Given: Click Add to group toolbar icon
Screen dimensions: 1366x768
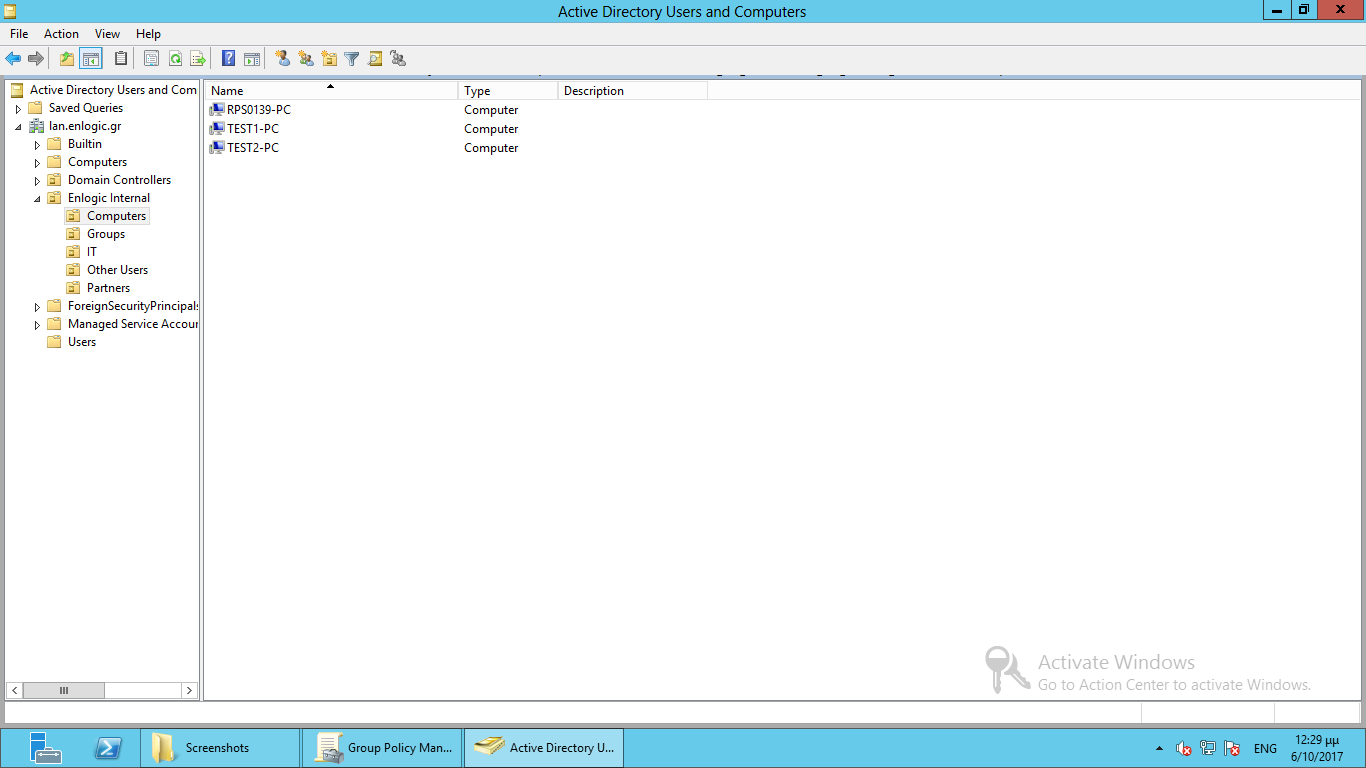Looking at the screenshot, I should (x=398, y=59).
